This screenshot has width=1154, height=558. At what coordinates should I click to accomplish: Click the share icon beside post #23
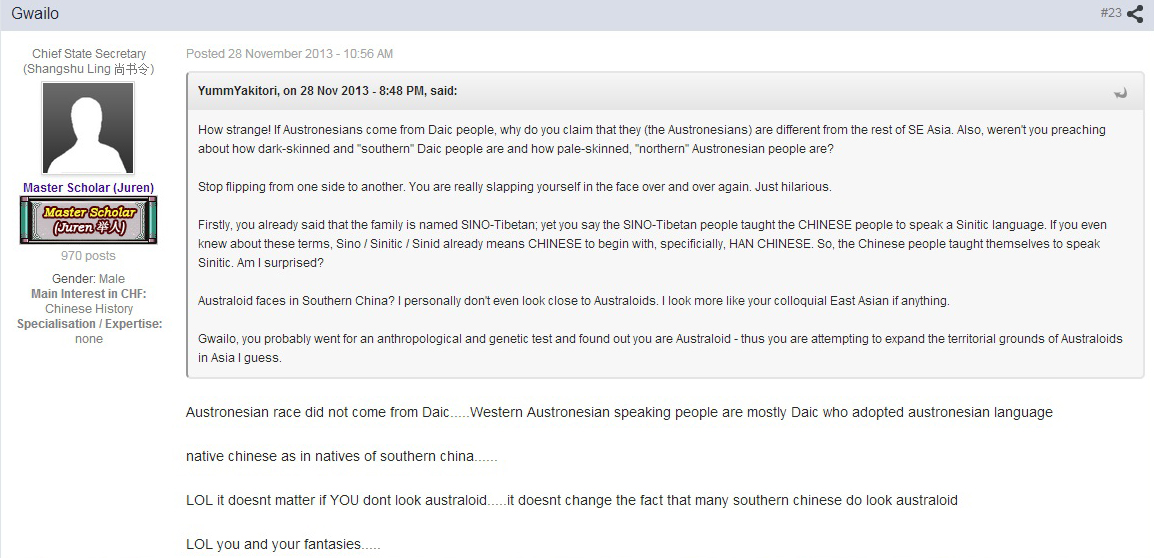(1136, 13)
